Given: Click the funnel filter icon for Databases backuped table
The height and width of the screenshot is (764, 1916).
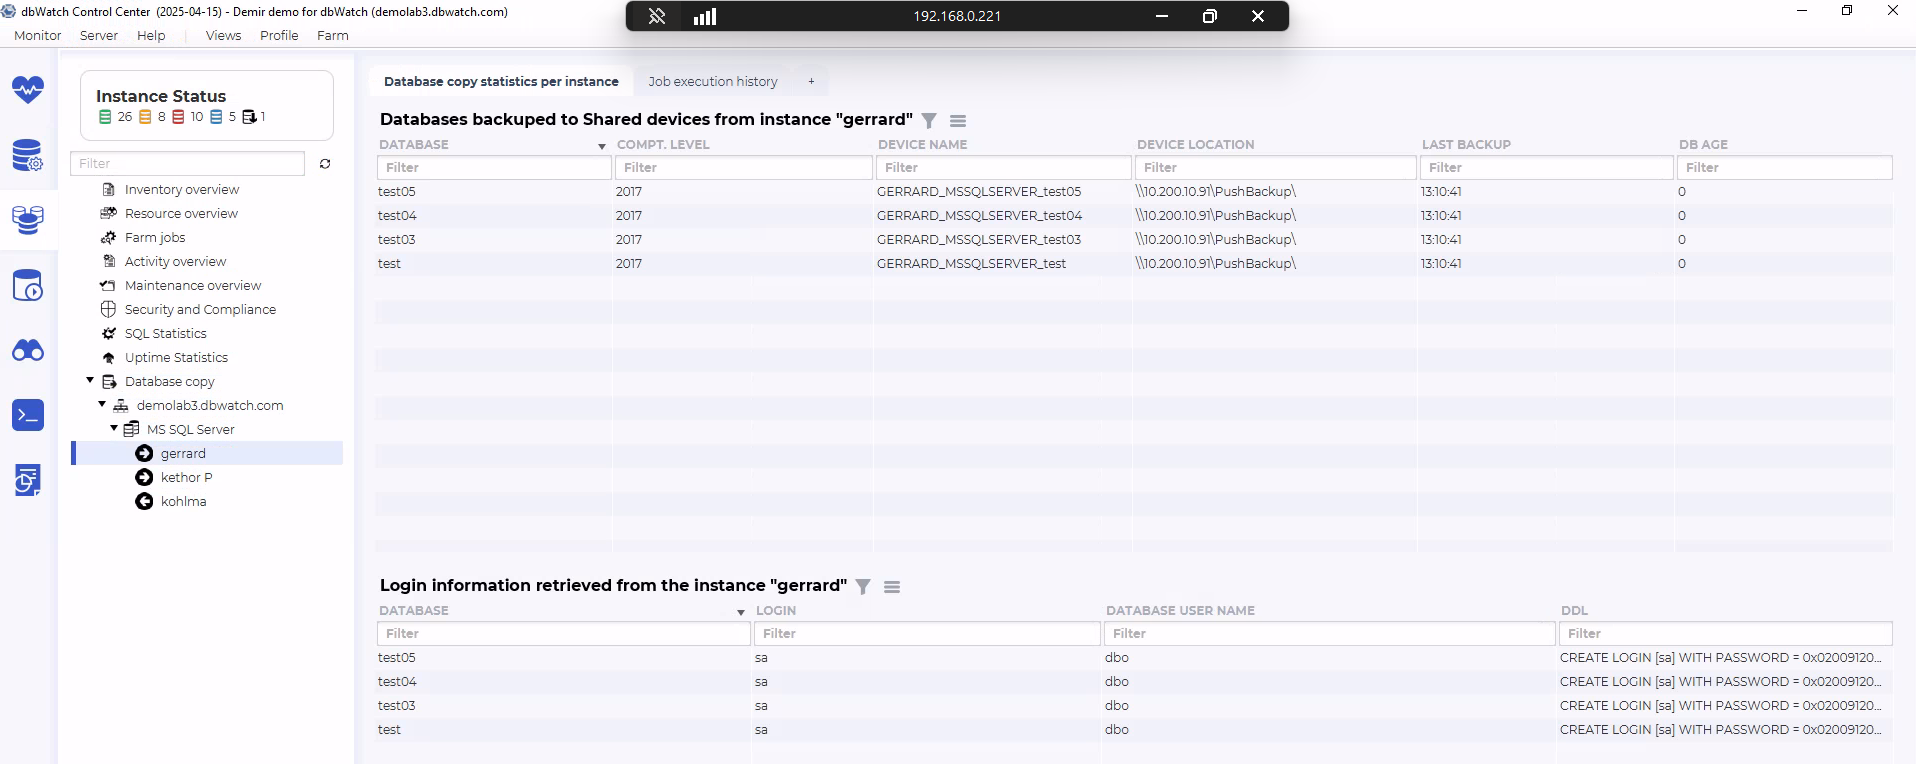Looking at the screenshot, I should tap(929, 121).
